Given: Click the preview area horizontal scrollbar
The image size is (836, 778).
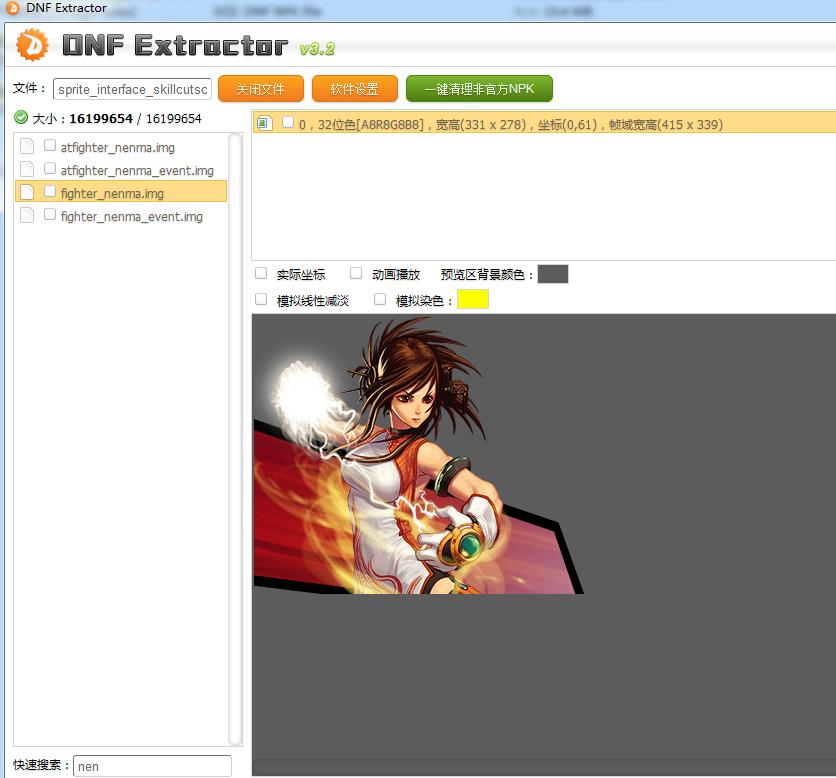Looking at the screenshot, I should [x=544, y=767].
